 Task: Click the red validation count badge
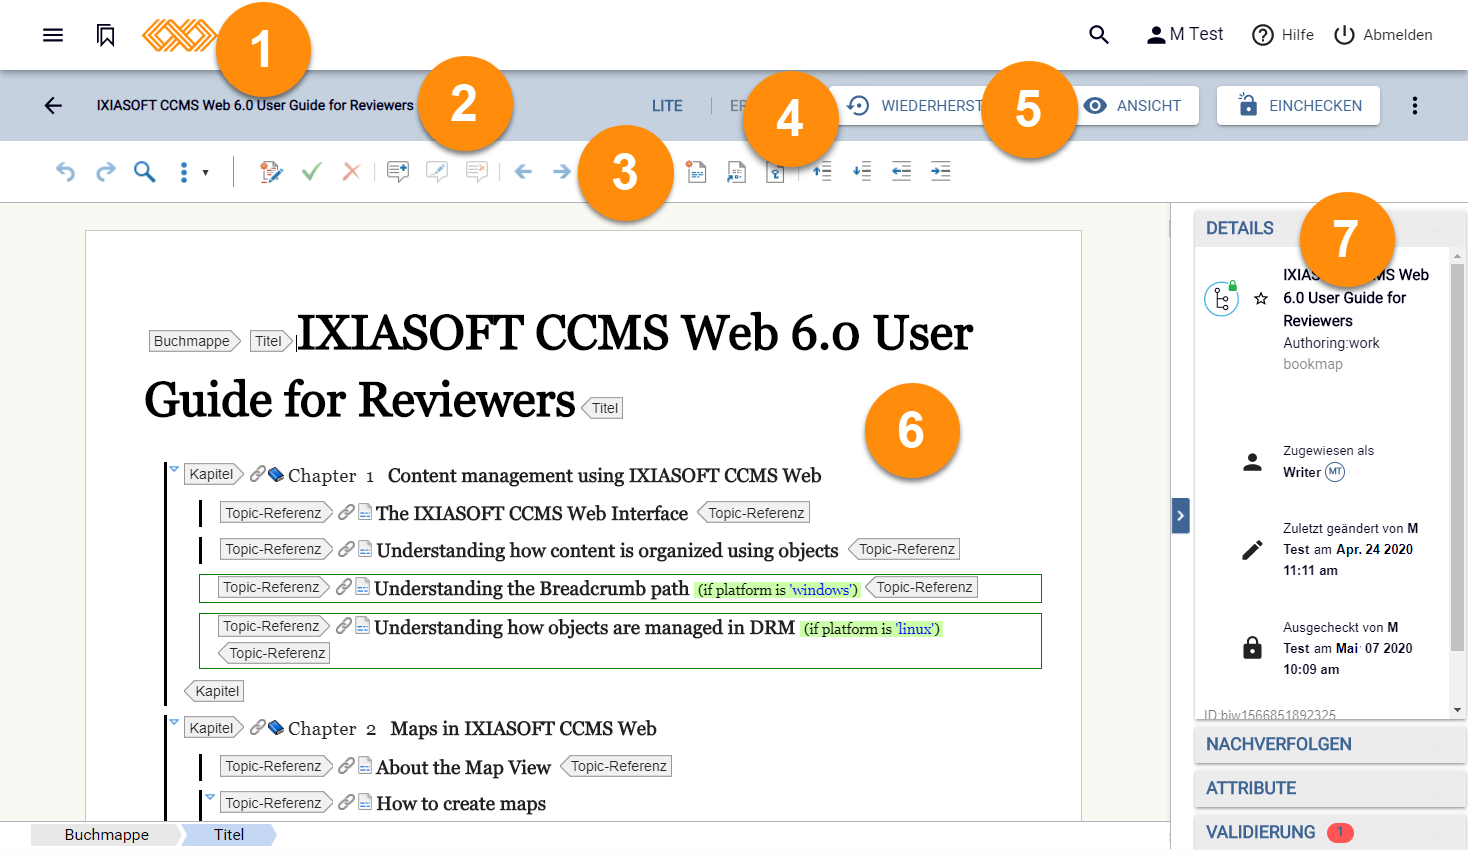(1340, 832)
